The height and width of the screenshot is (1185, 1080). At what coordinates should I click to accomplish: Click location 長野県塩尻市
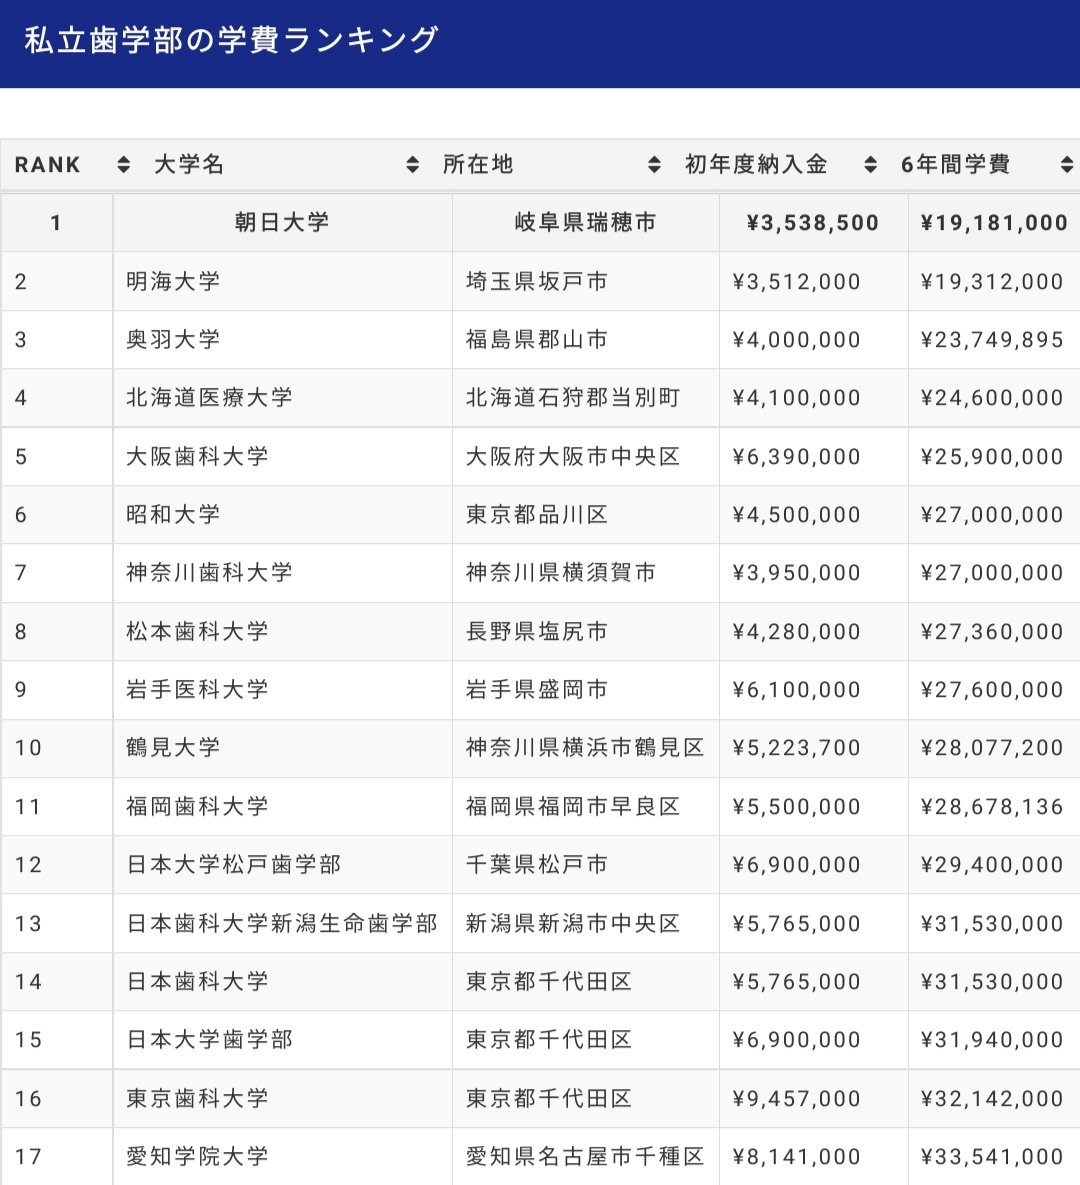tap(537, 631)
